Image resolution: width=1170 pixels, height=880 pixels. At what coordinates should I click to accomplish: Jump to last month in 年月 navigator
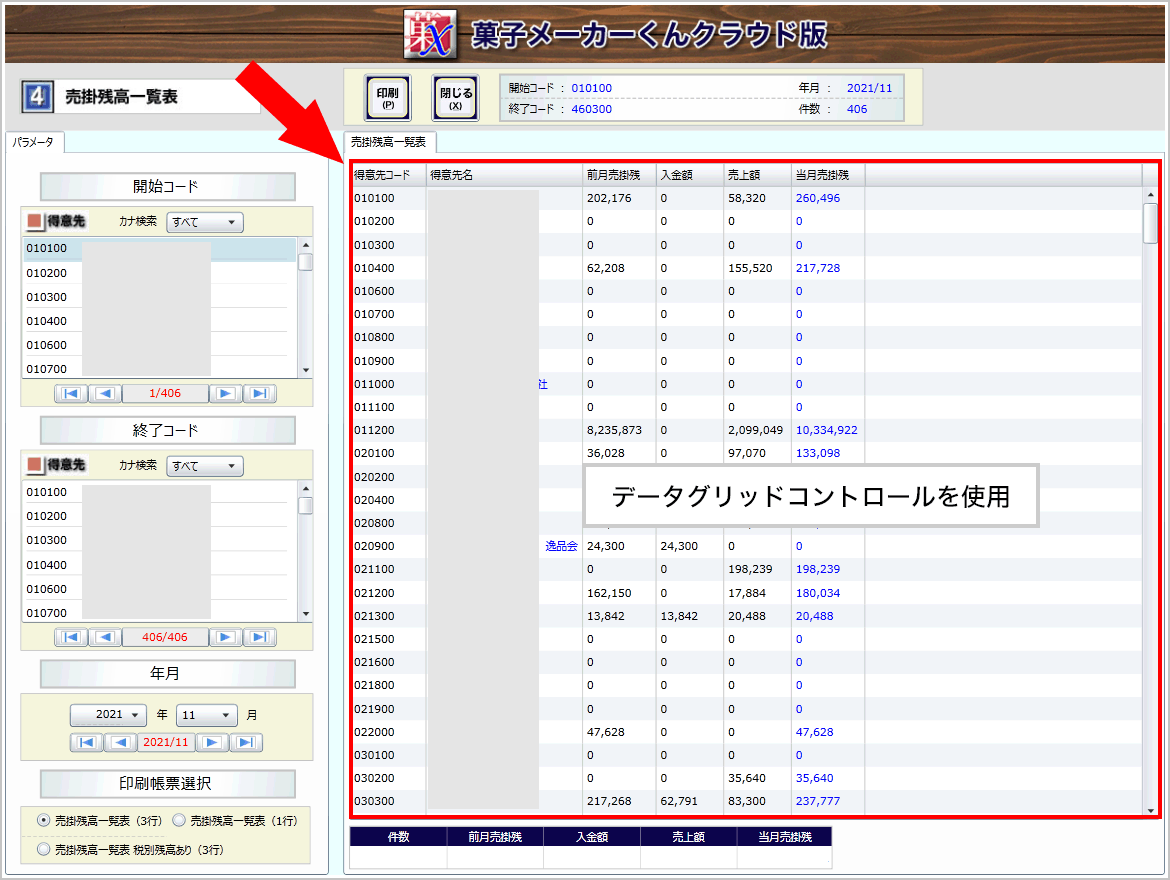[246, 743]
